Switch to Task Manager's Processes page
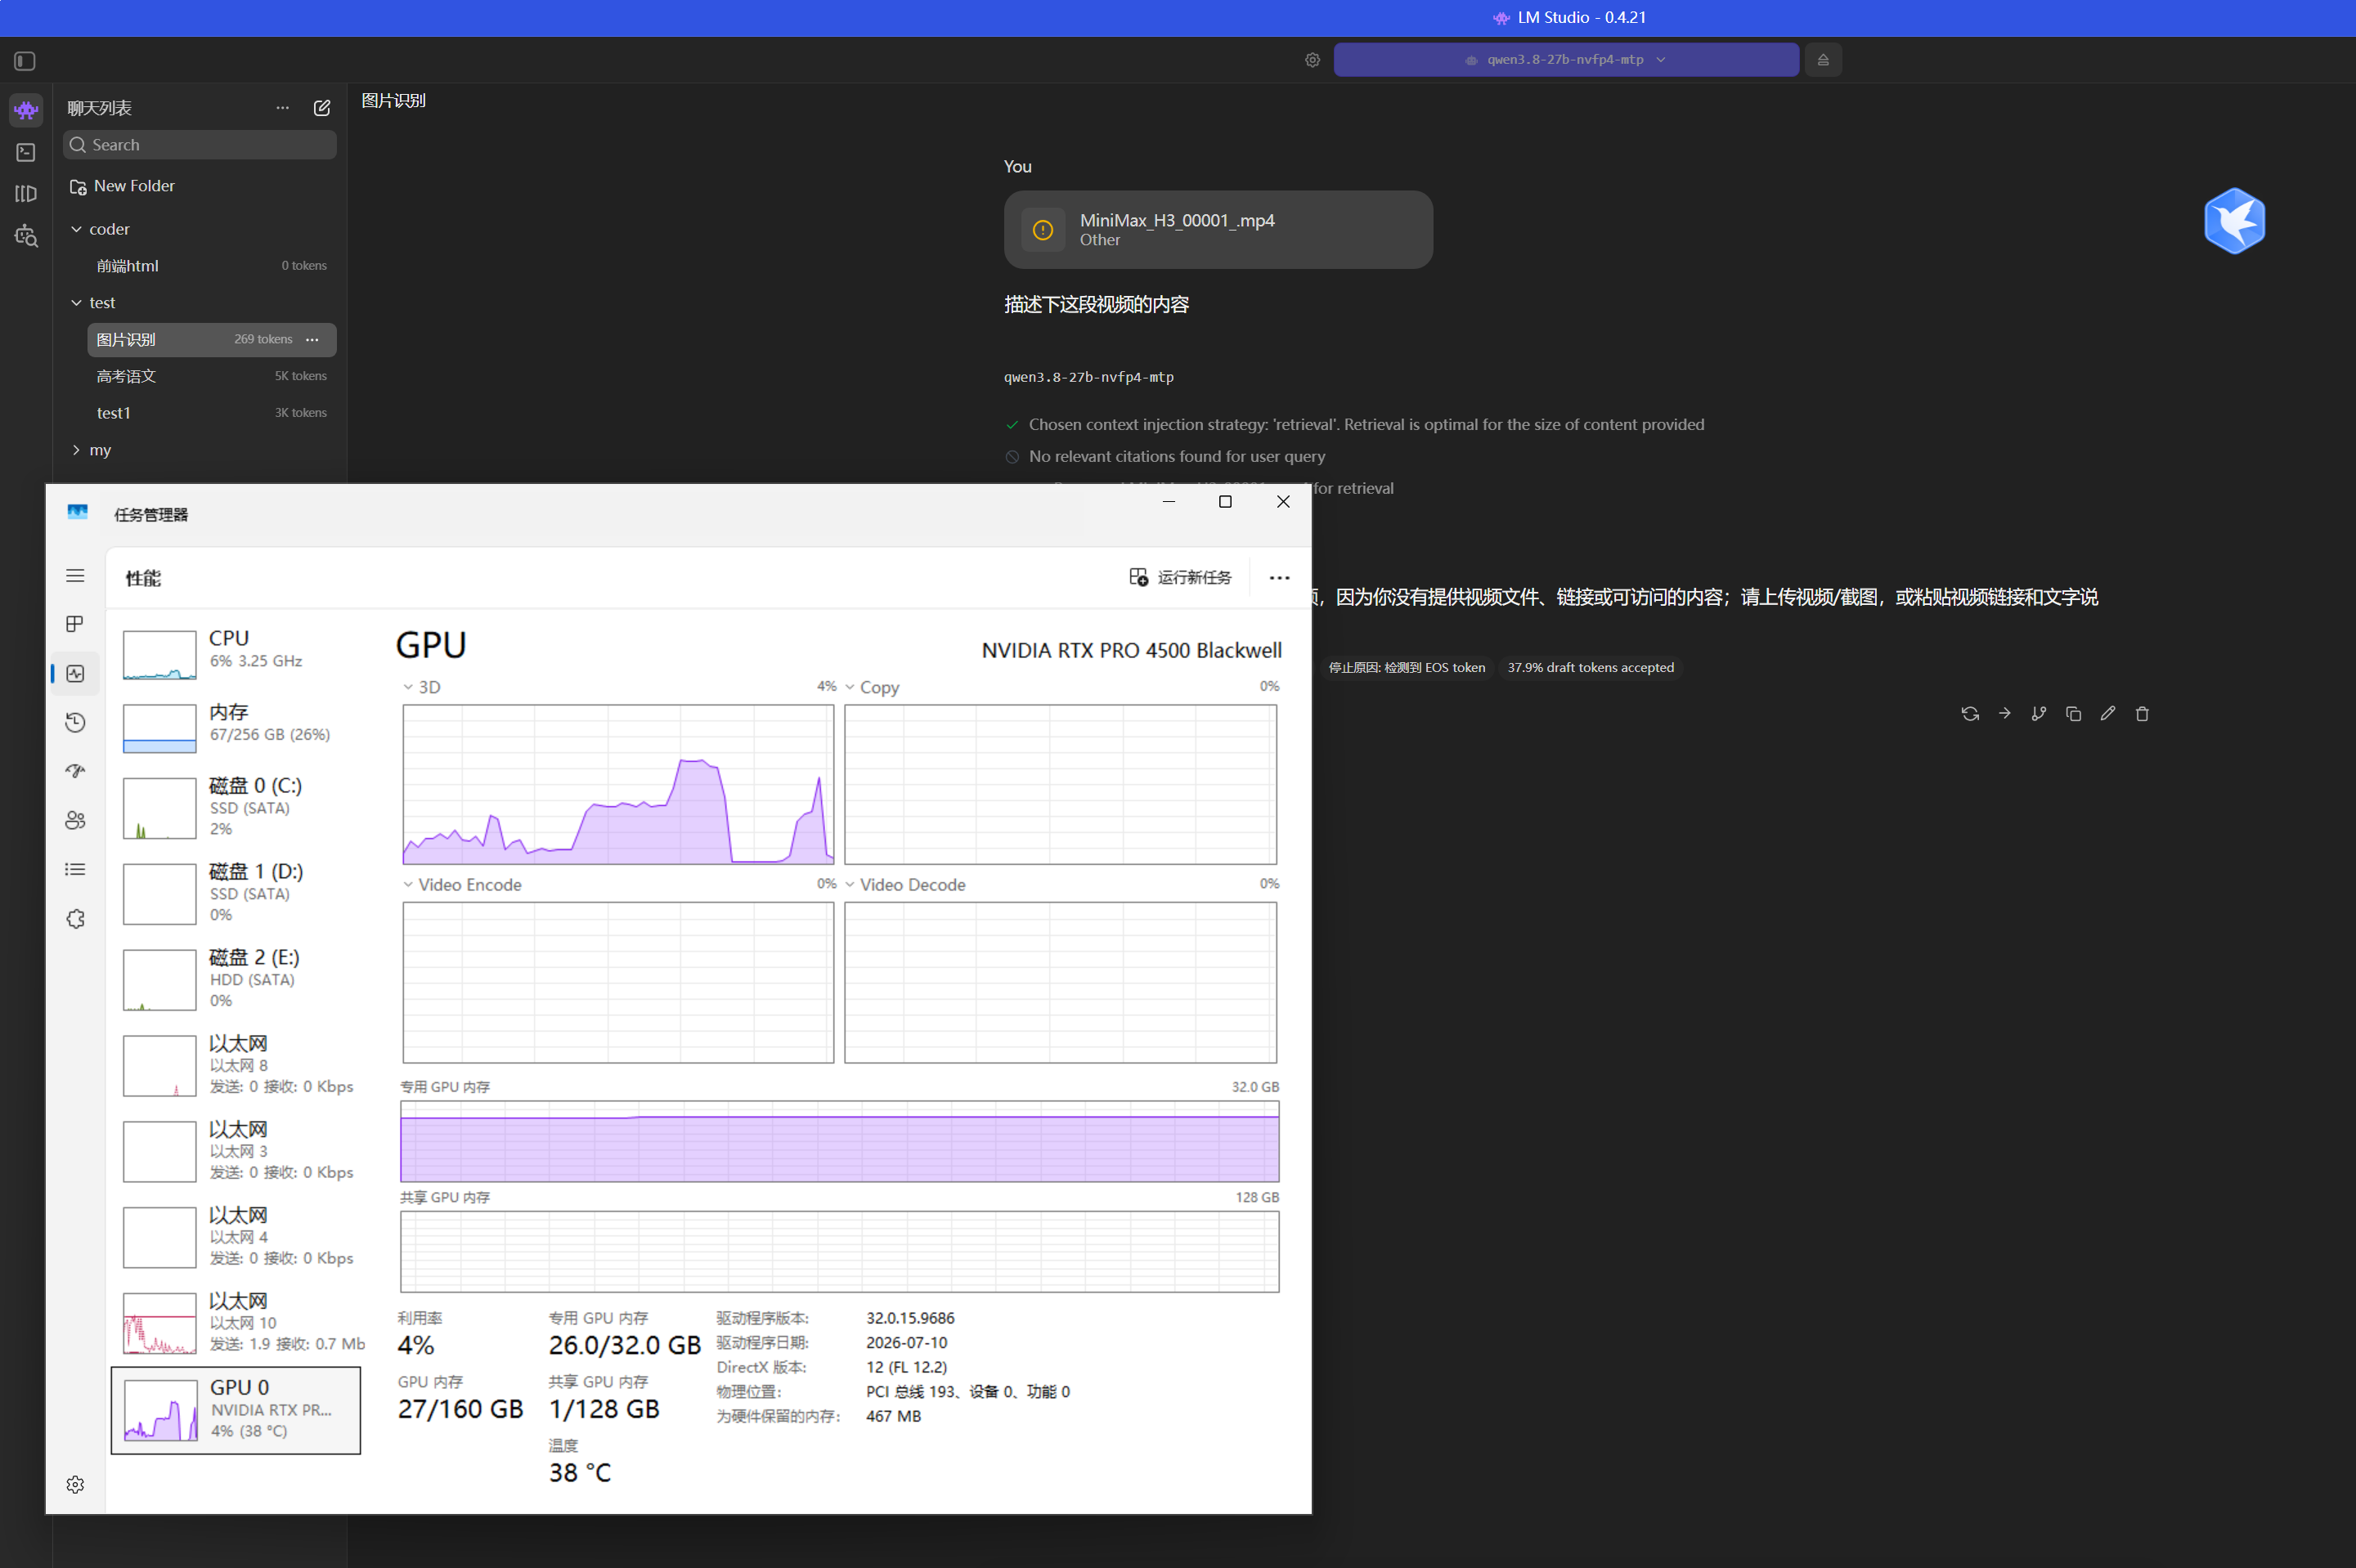The image size is (2356, 1568). click(75, 624)
